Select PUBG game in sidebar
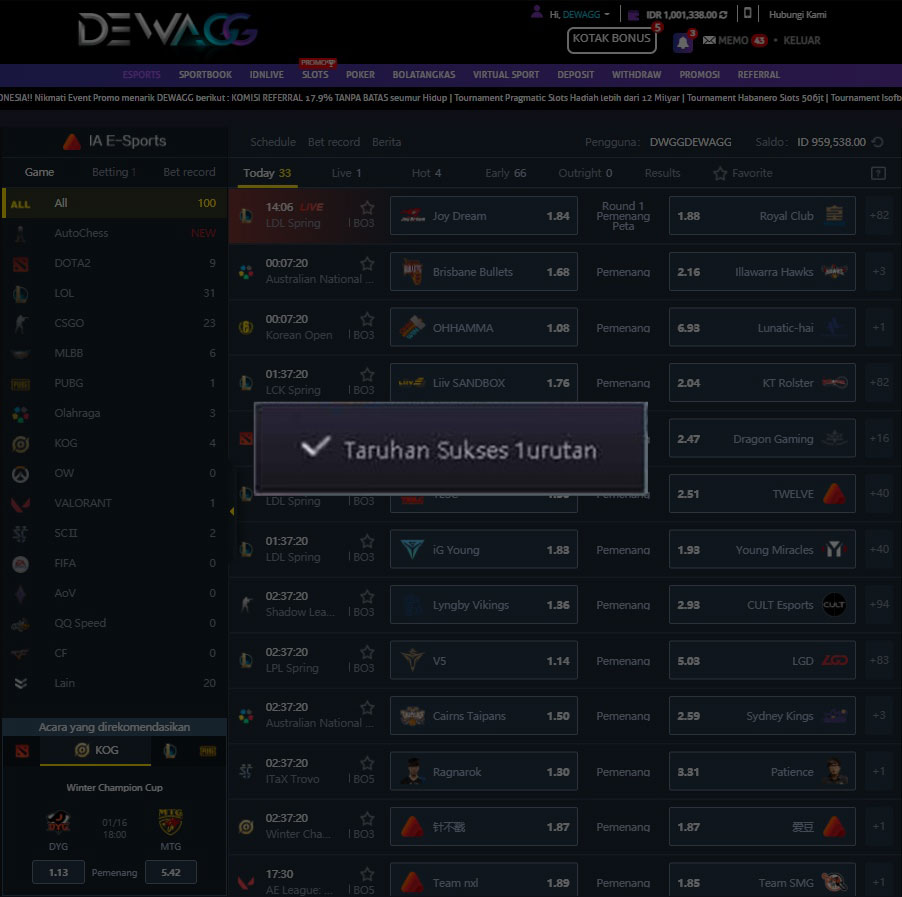 (x=114, y=383)
